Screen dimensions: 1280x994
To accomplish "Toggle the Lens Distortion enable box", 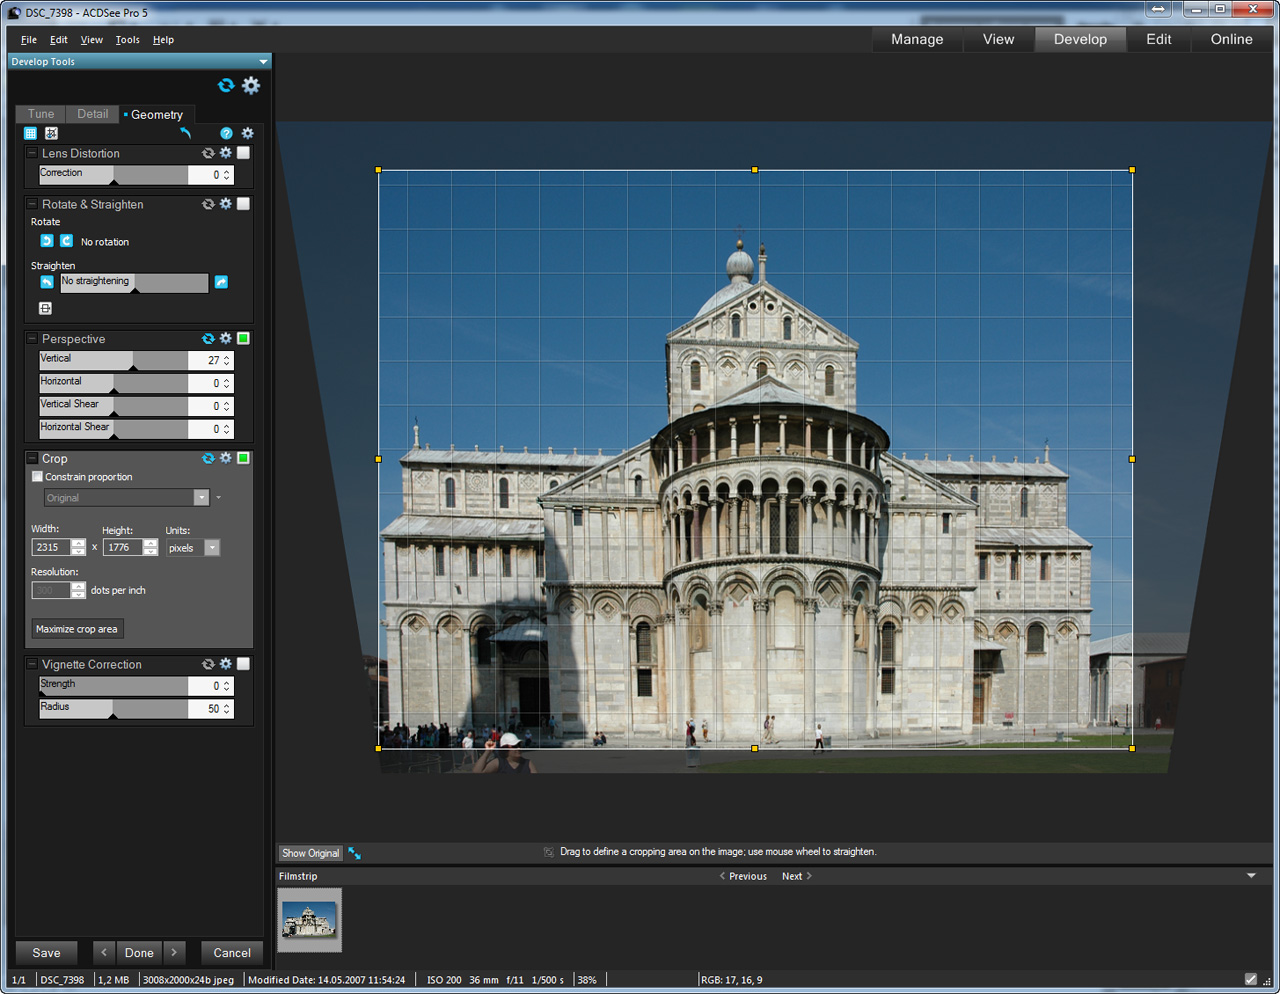I will pos(243,153).
